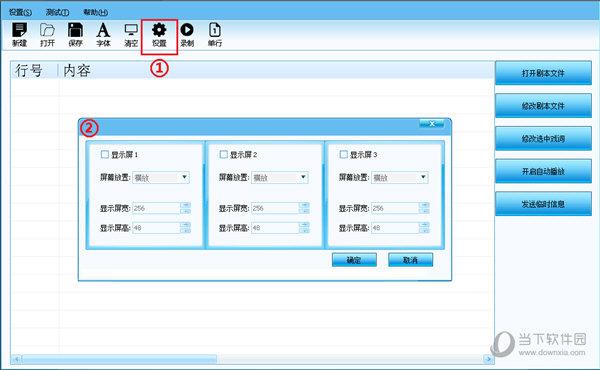Click the scrollbar right arrow
This screenshot has width=600, height=370.
click(488, 359)
